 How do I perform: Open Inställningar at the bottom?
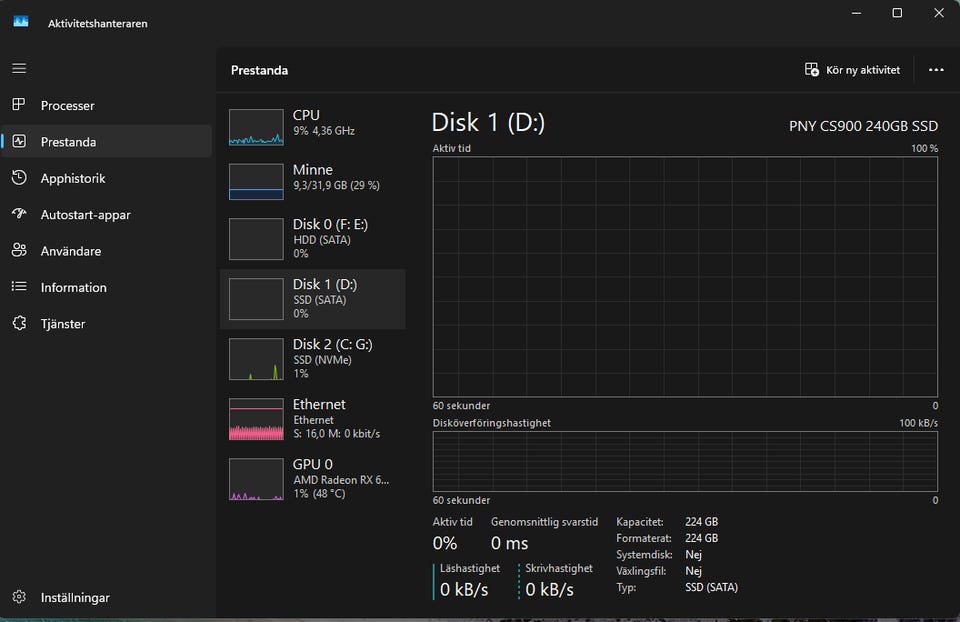point(107,598)
